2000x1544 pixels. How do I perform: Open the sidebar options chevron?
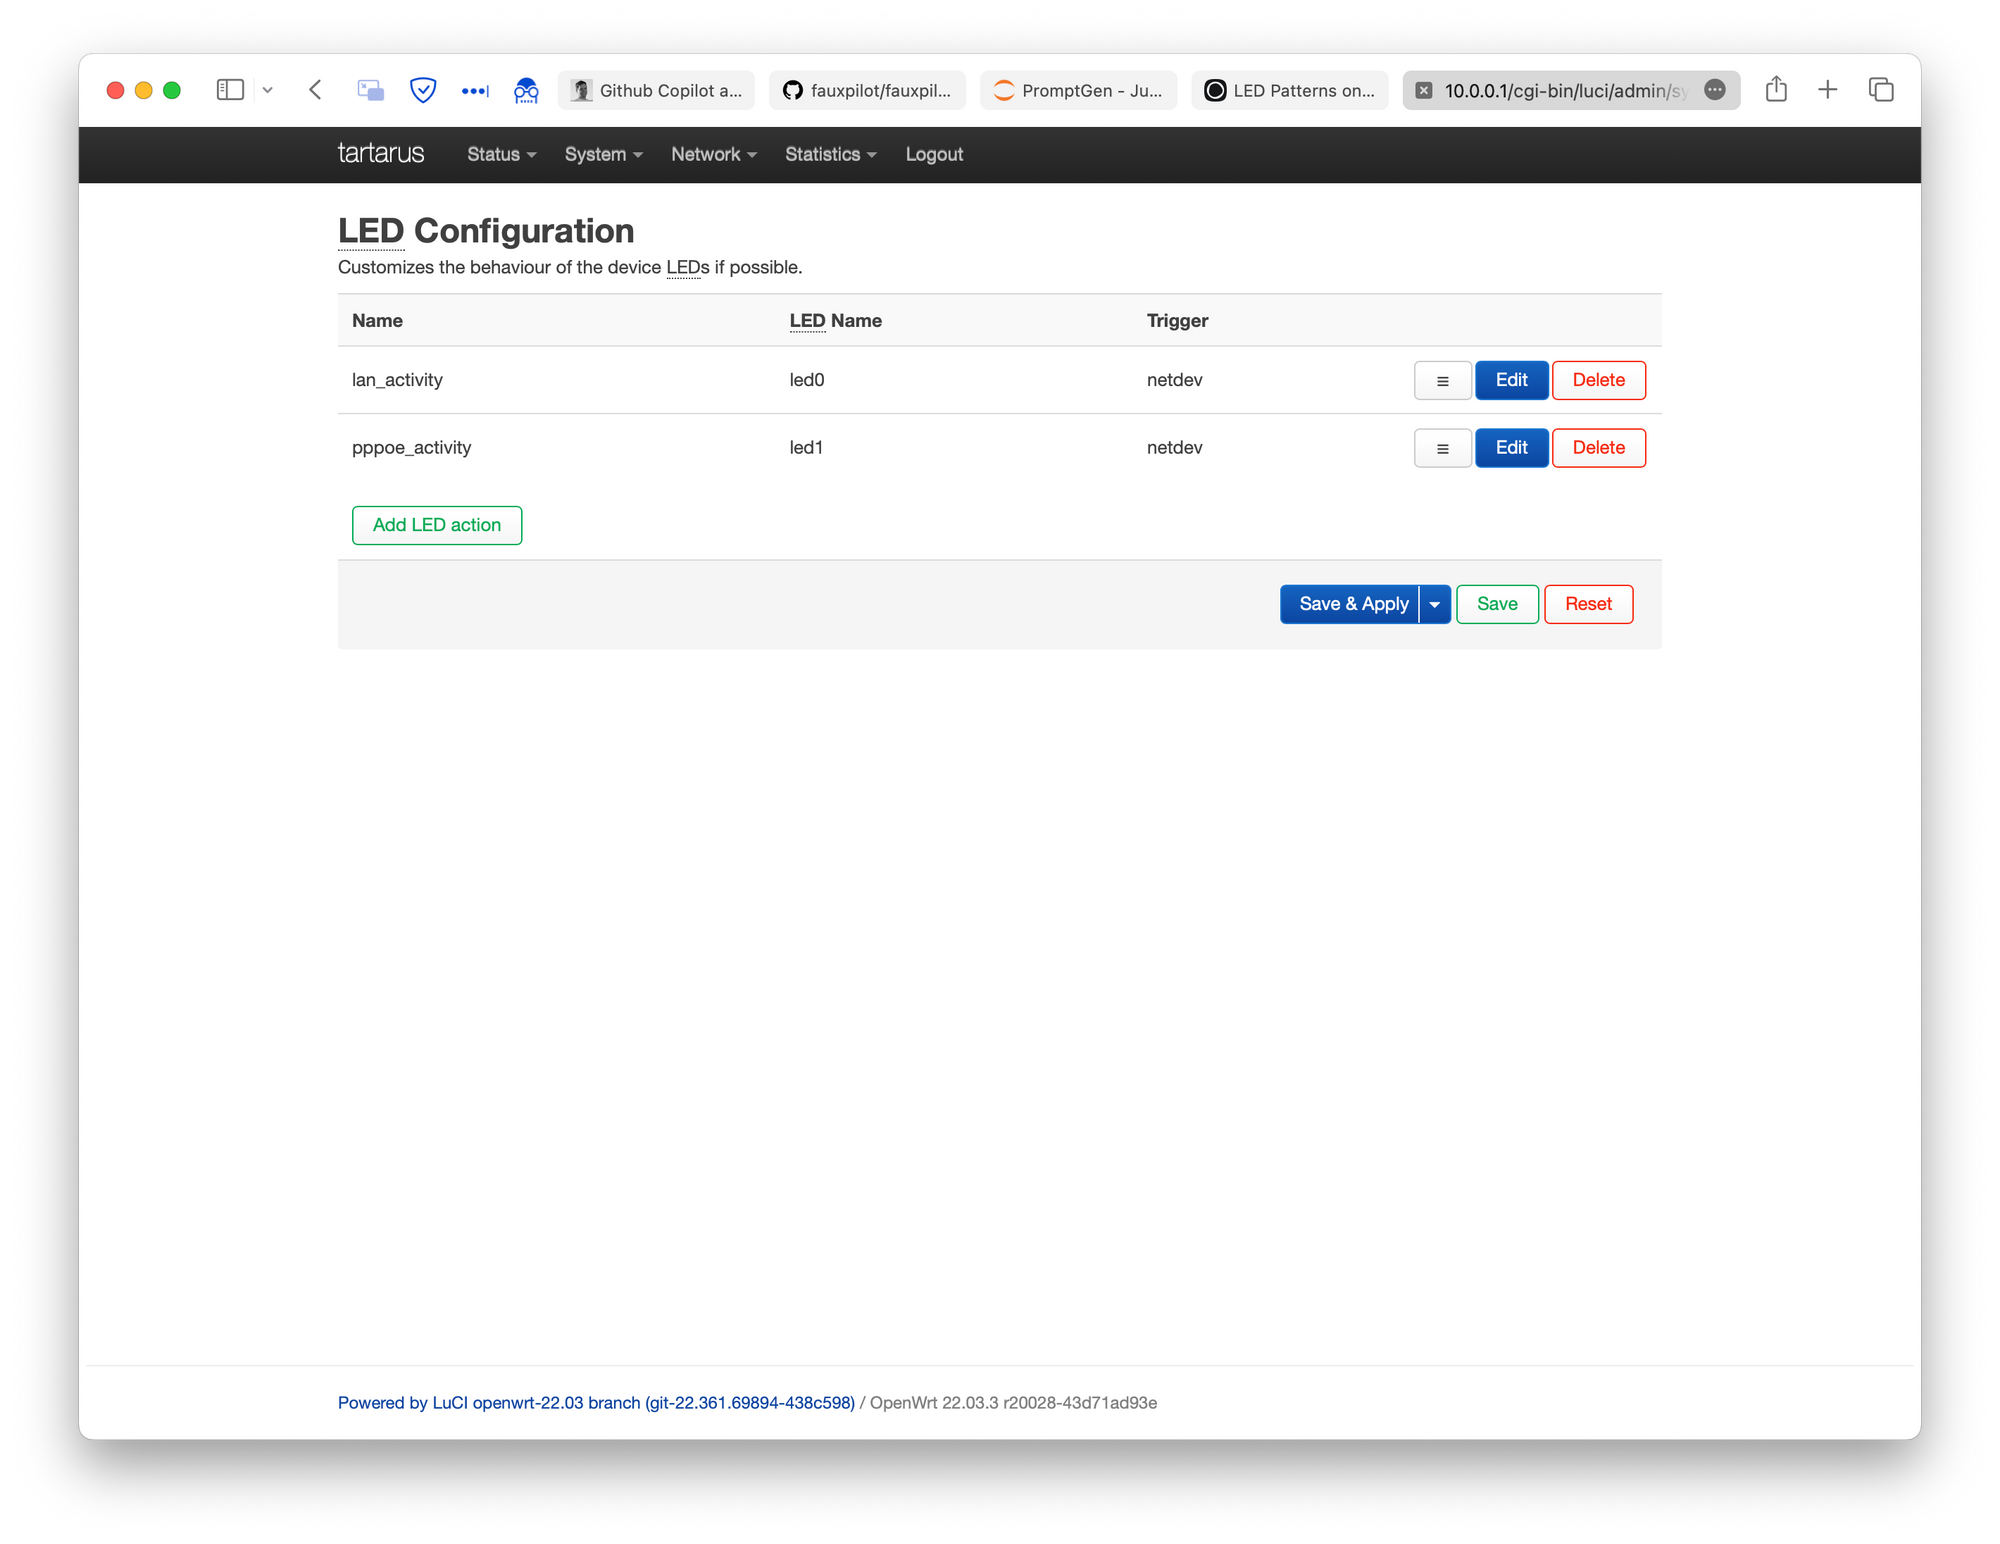click(268, 90)
